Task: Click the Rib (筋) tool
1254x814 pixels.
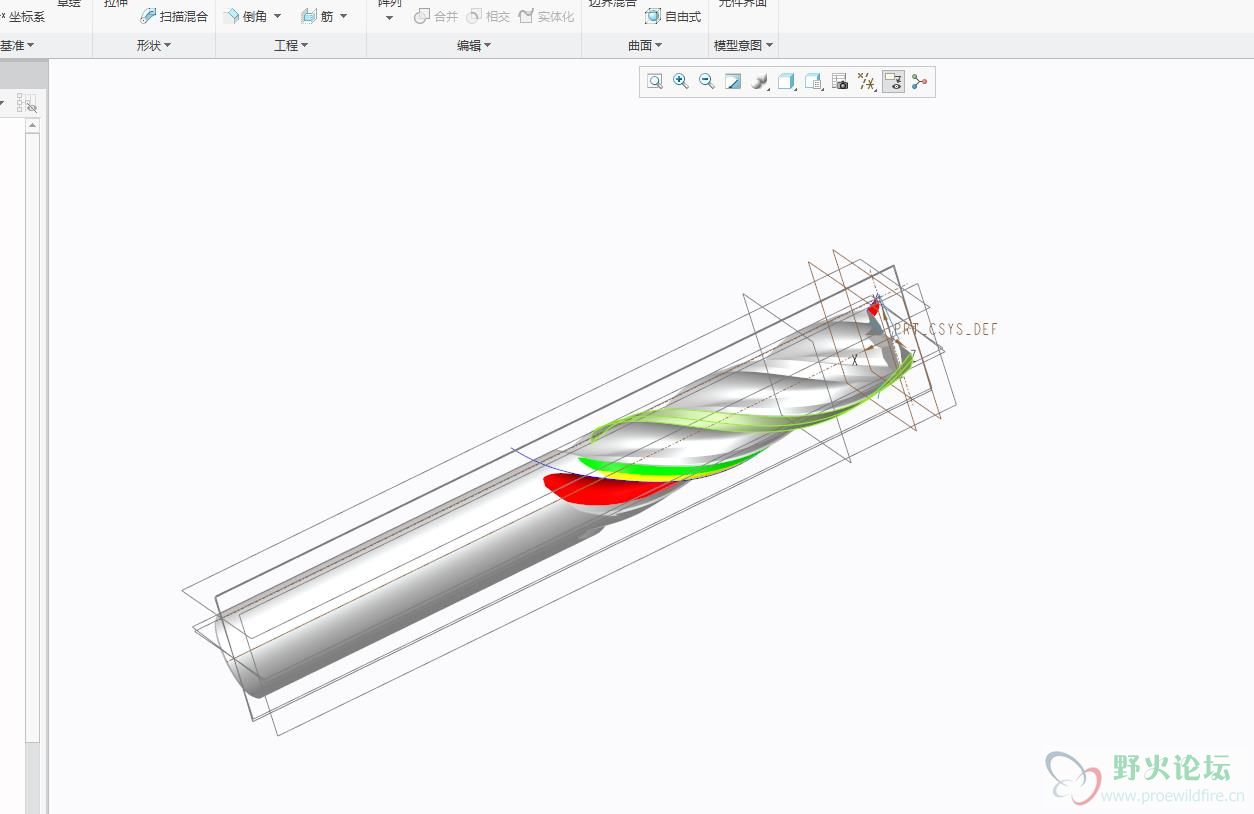Action: pos(318,16)
